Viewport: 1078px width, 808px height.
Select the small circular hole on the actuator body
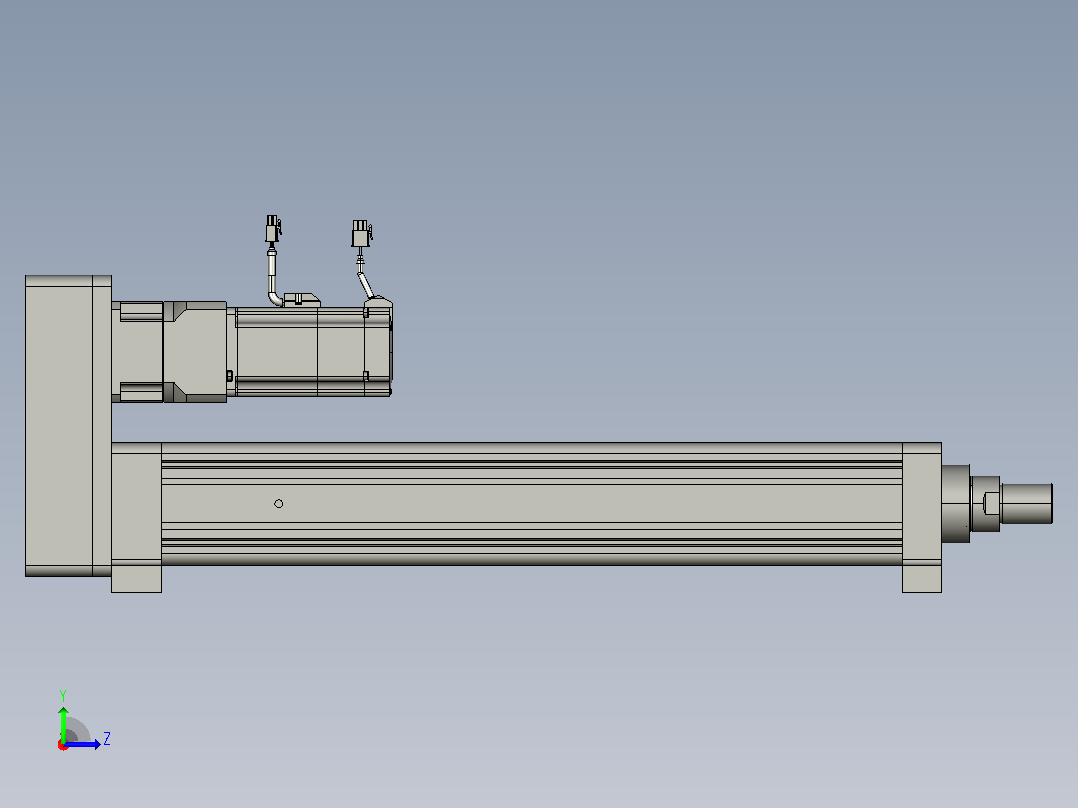coord(278,504)
